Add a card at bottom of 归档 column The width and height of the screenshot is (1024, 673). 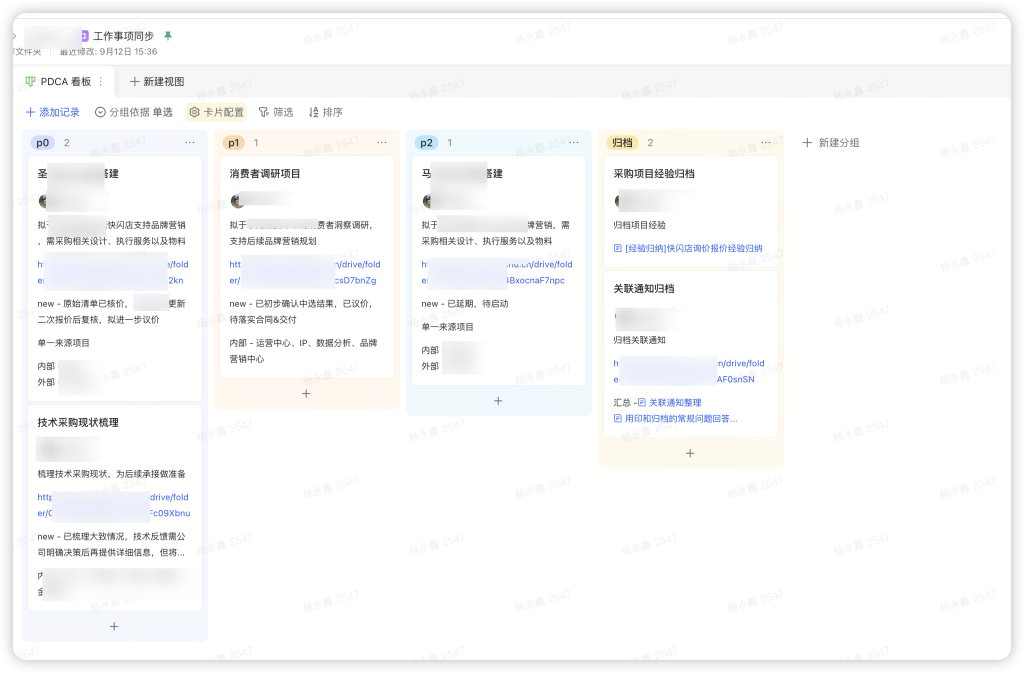coord(690,453)
